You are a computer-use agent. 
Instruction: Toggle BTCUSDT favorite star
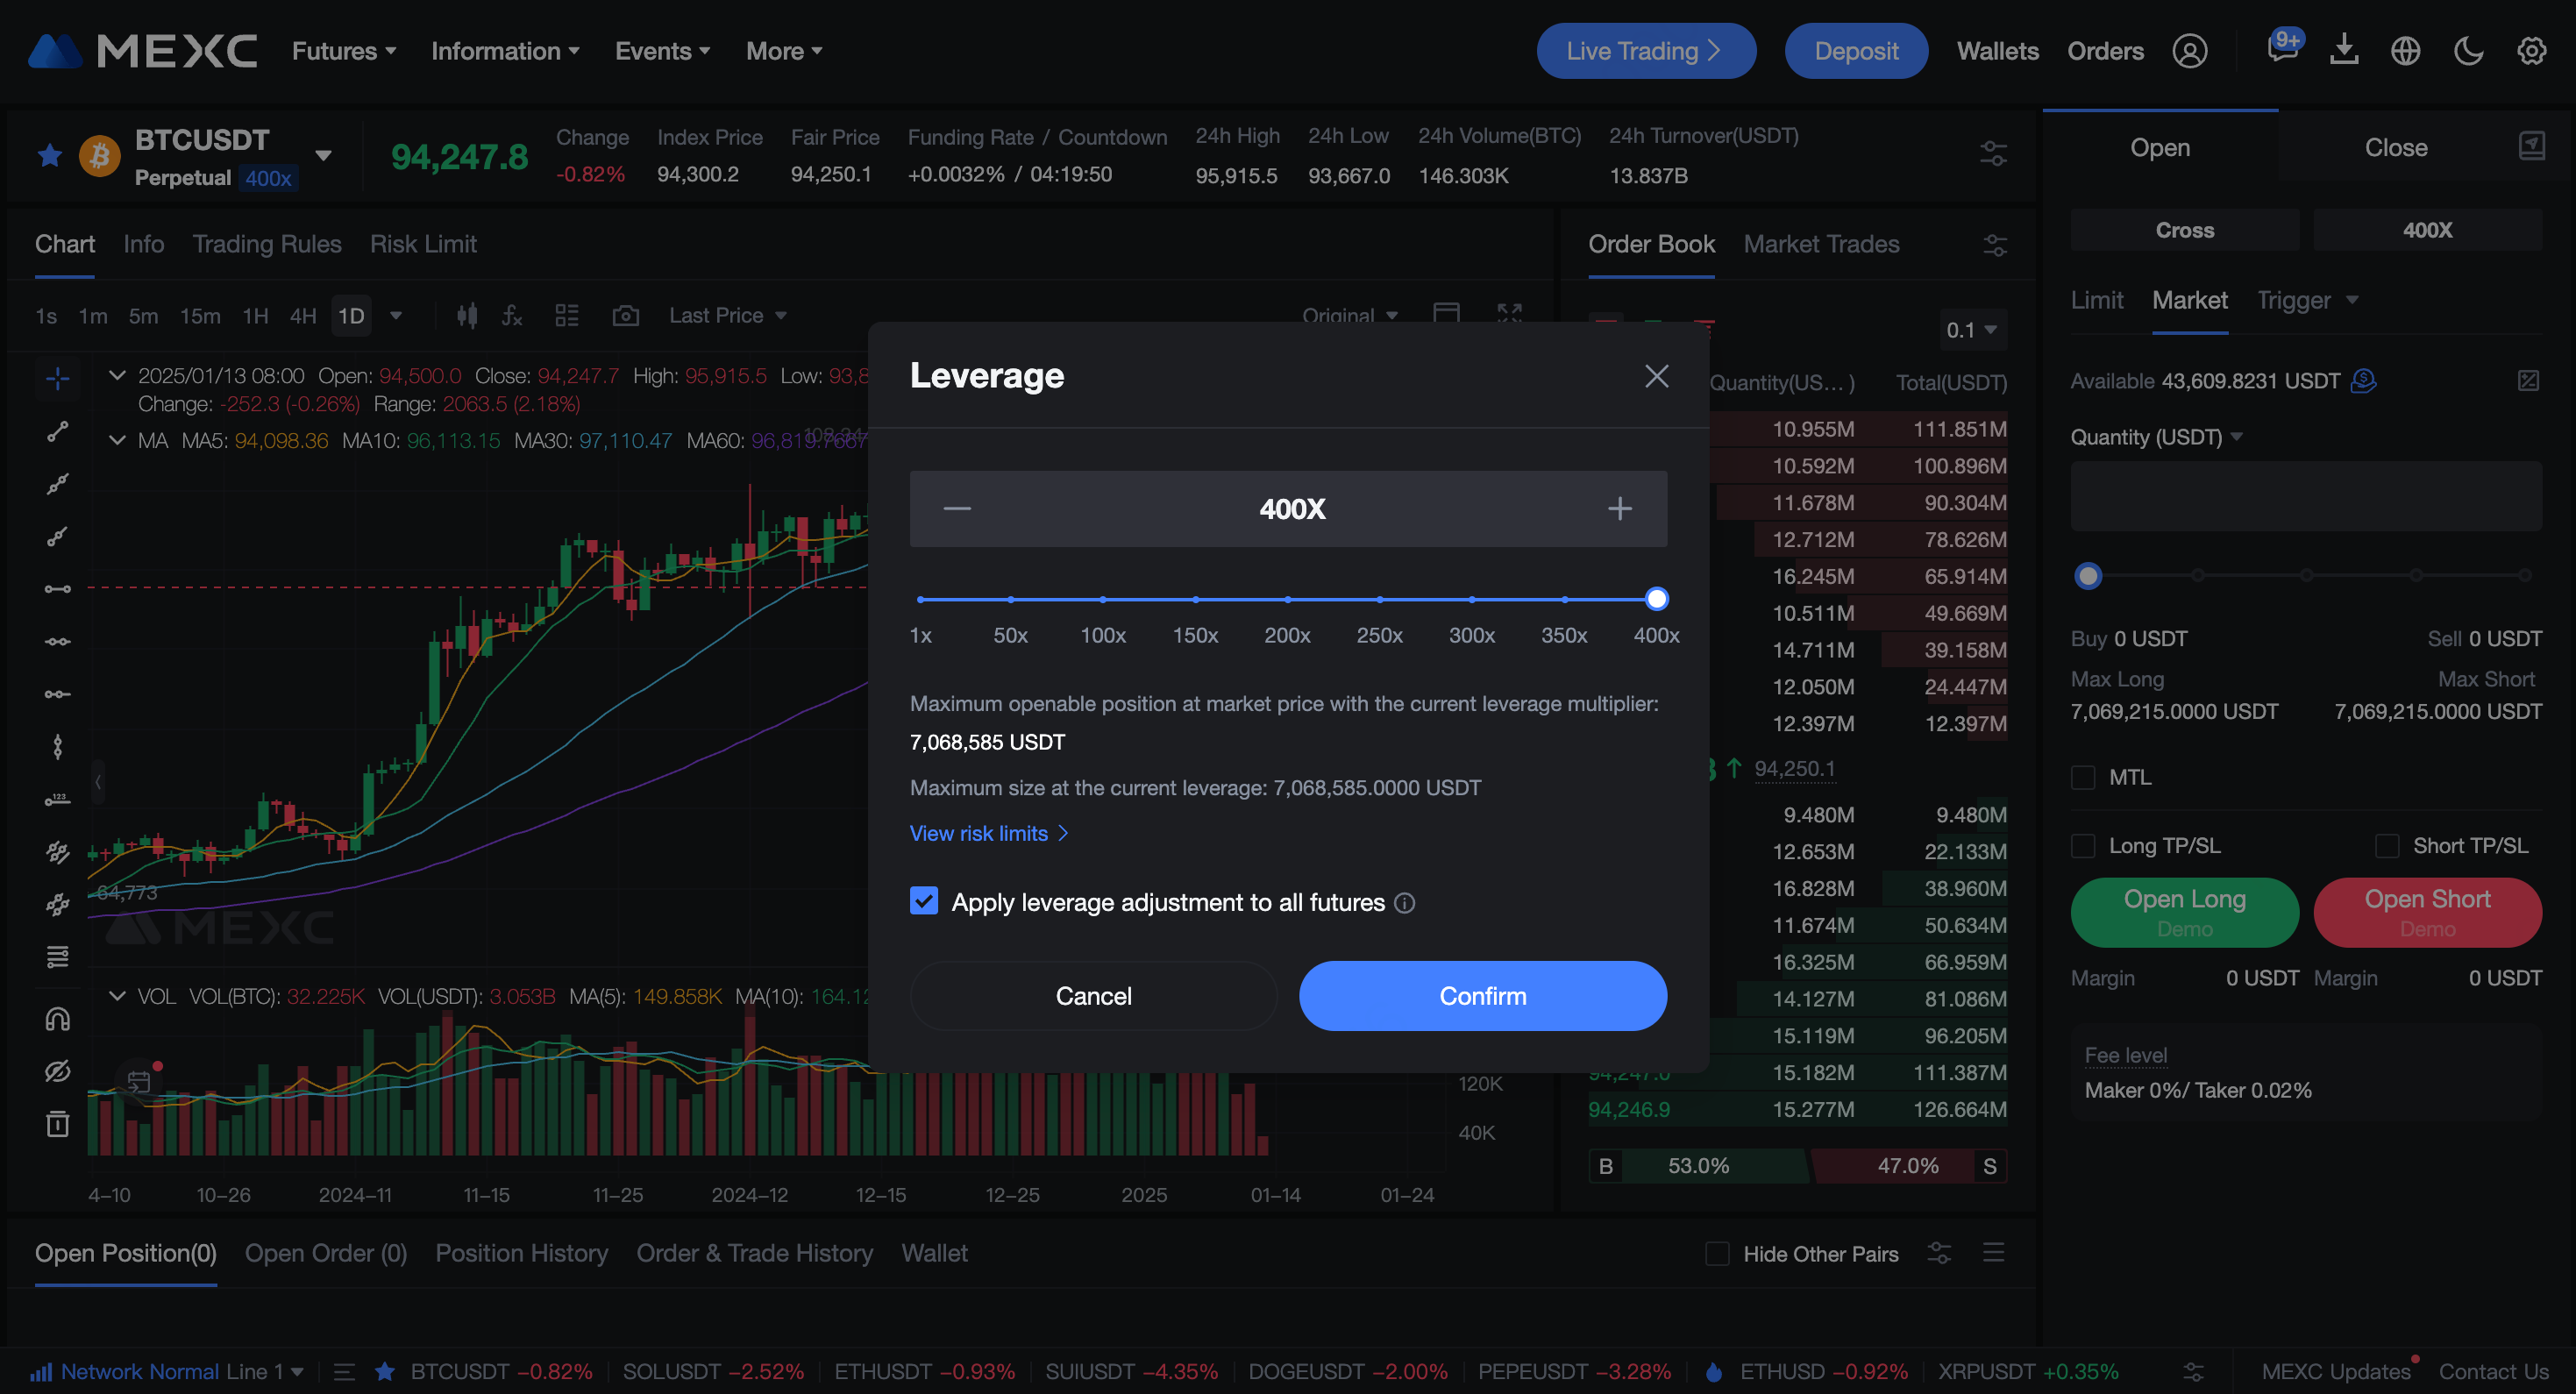click(49, 156)
